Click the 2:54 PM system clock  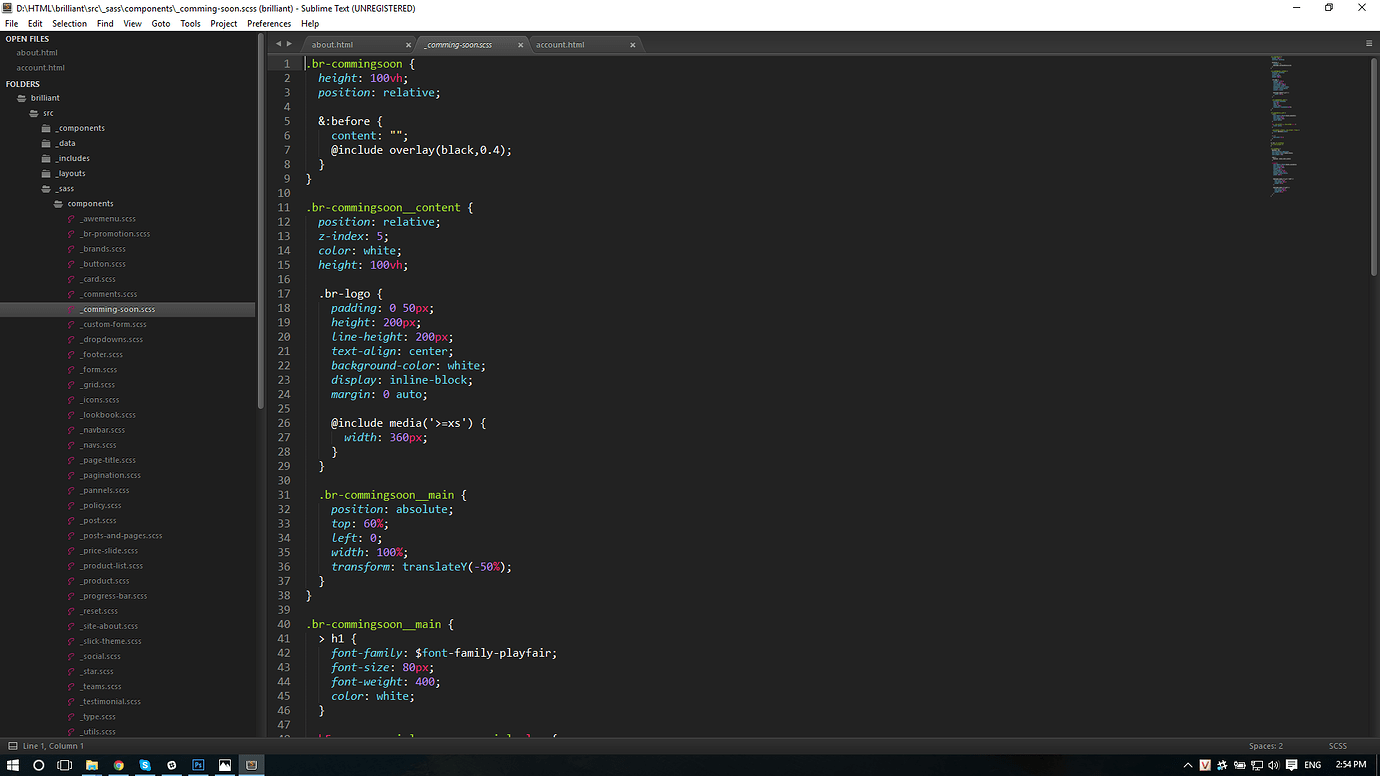pos(1350,765)
